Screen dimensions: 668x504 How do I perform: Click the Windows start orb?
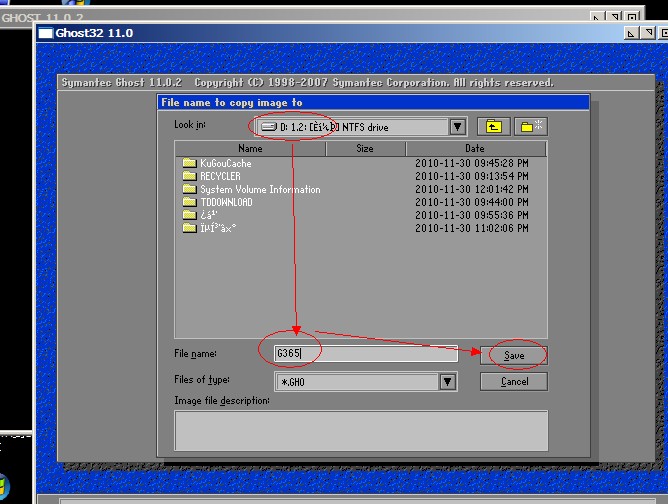click(x=3, y=486)
